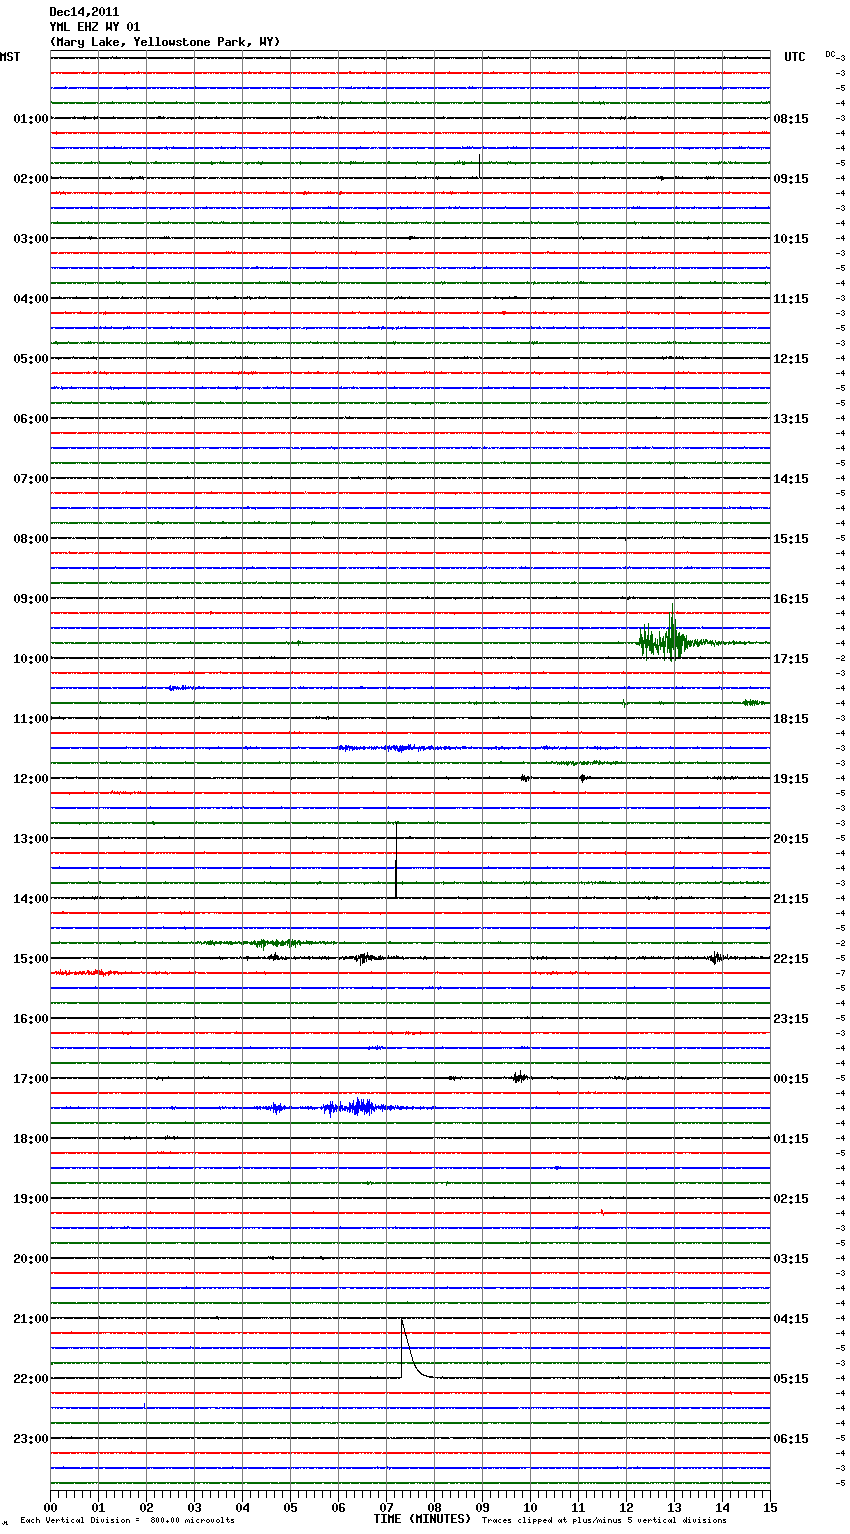The image size is (850, 1534).
Task: Select the 21:00 MST time label
Action: click(31, 1319)
